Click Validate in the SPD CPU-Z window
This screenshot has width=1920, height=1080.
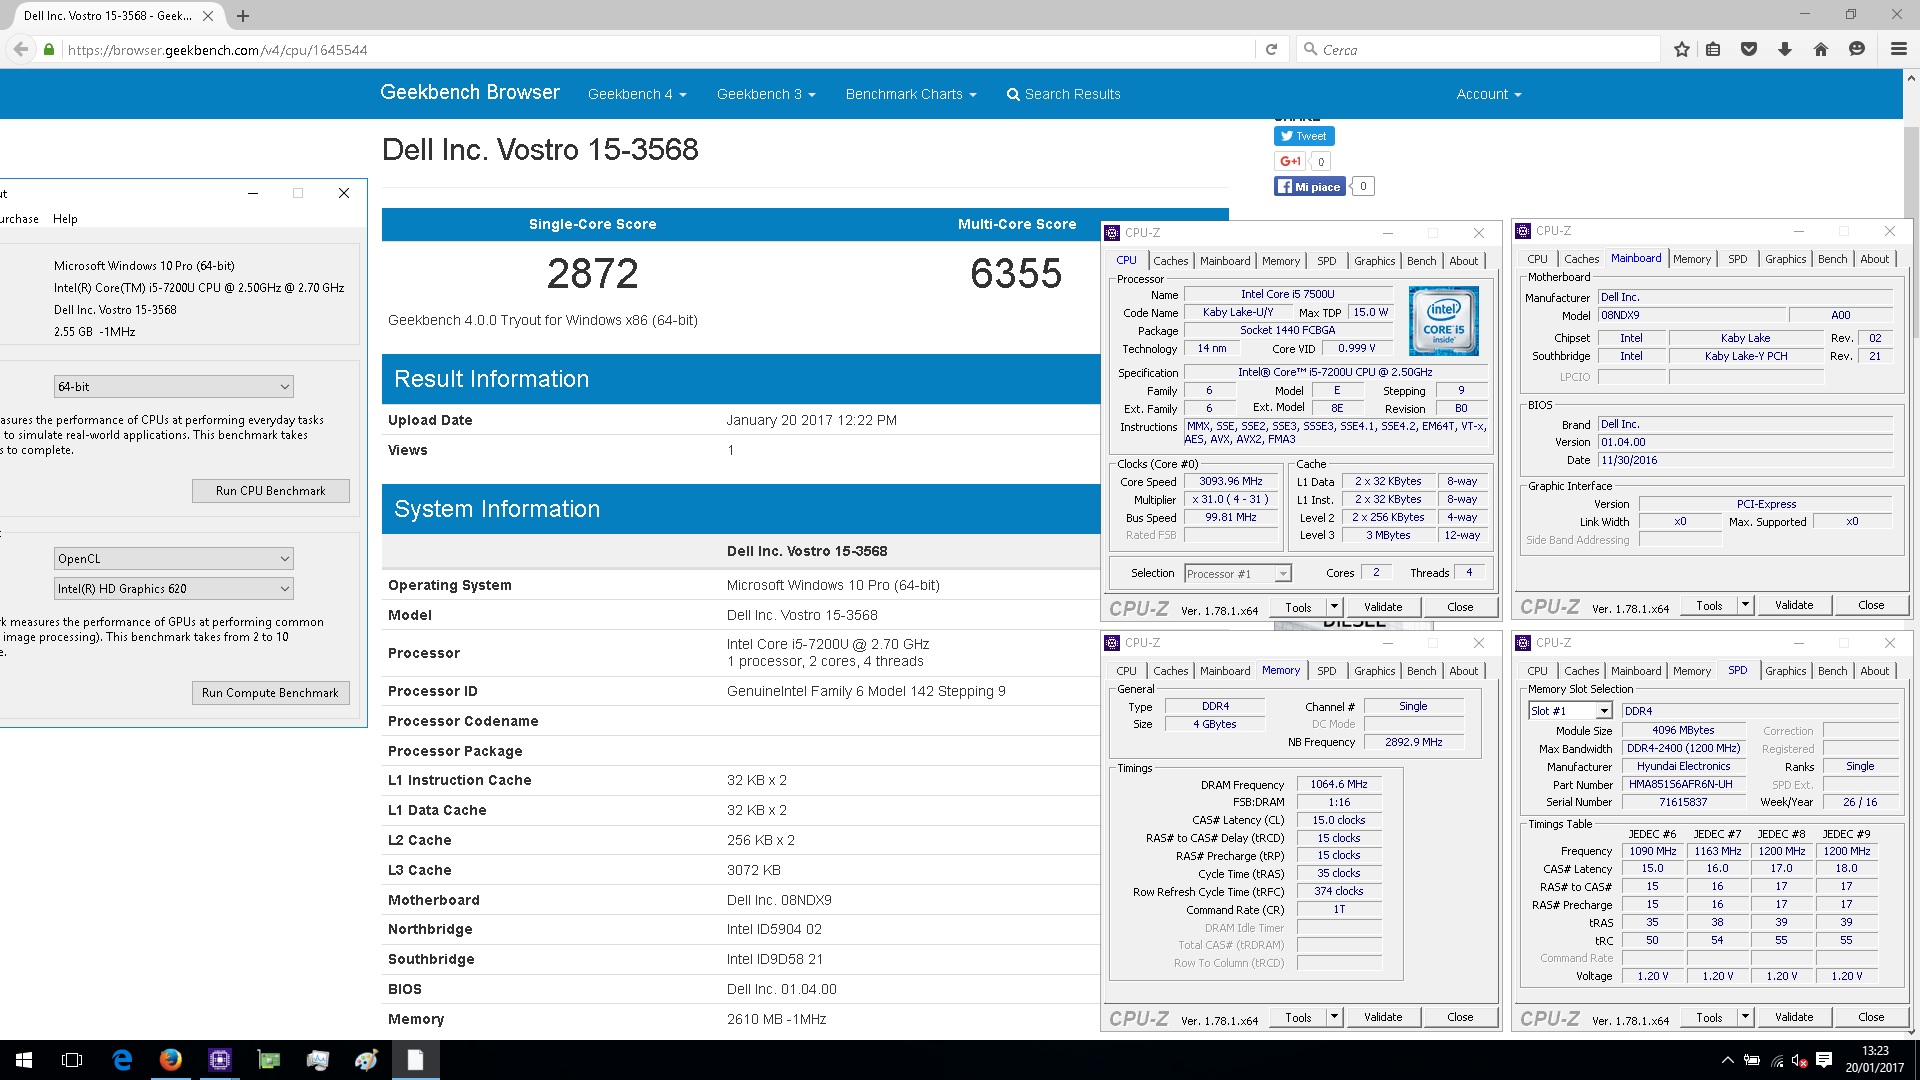pos(1794,1017)
